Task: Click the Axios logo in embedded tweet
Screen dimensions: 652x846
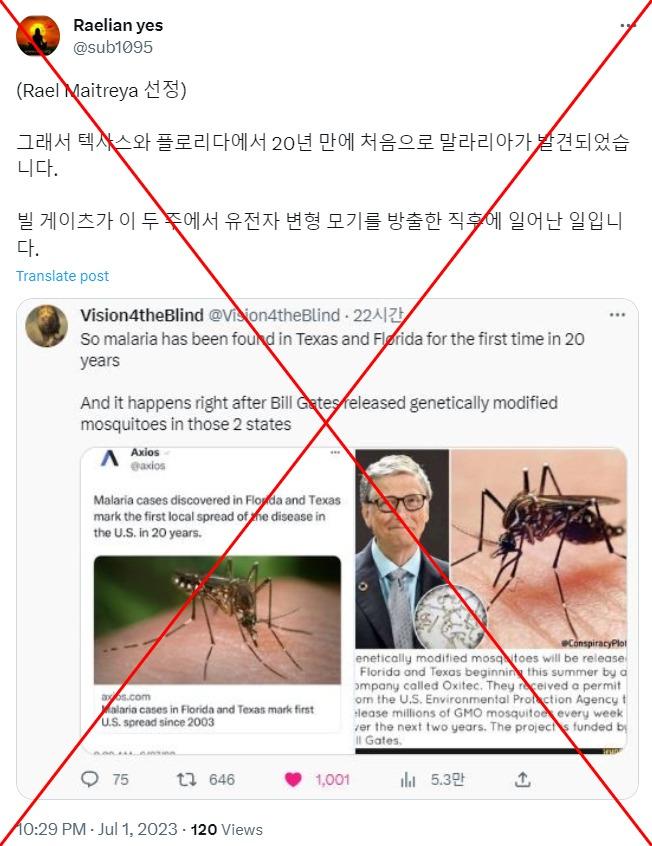Action: 110,459
